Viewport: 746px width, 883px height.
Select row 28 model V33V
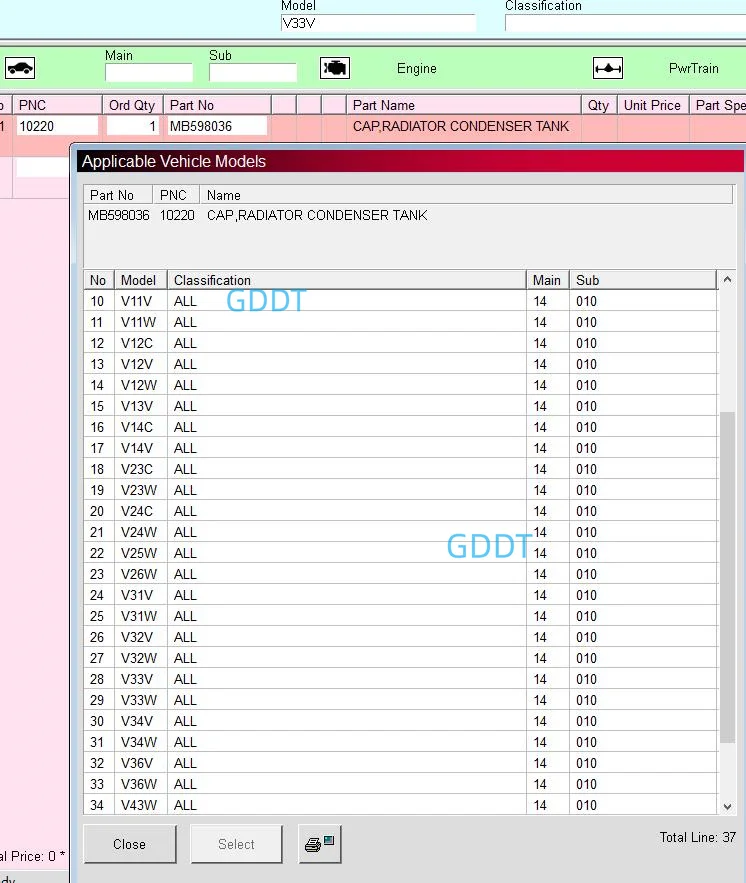[x=400, y=679]
